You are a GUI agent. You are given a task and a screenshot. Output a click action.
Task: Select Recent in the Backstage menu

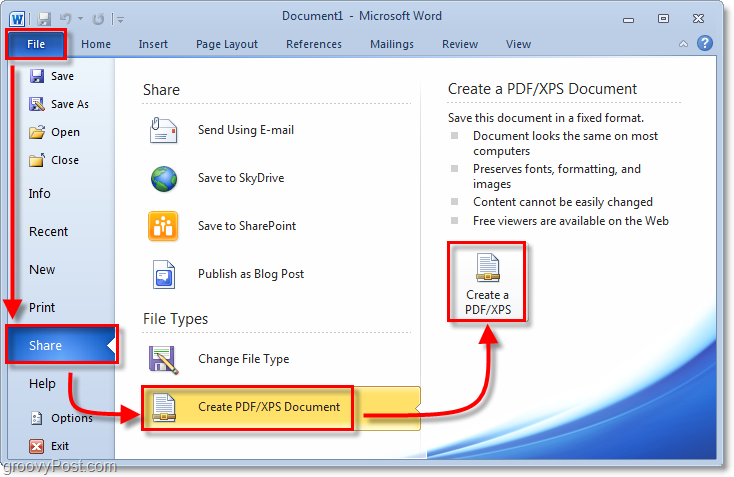click(x=49, y=232)
